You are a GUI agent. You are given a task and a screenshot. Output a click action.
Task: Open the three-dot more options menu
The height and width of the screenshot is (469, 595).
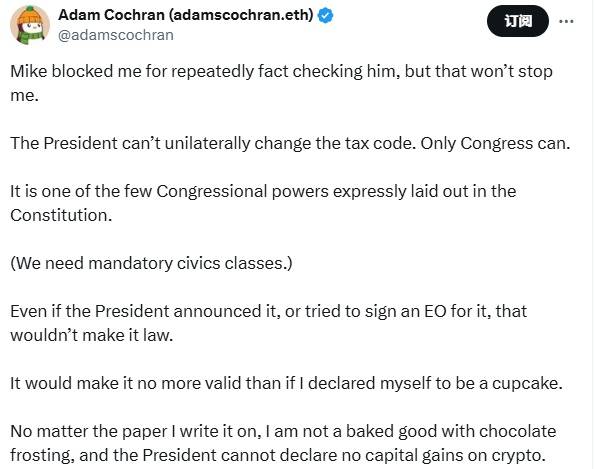566,22
